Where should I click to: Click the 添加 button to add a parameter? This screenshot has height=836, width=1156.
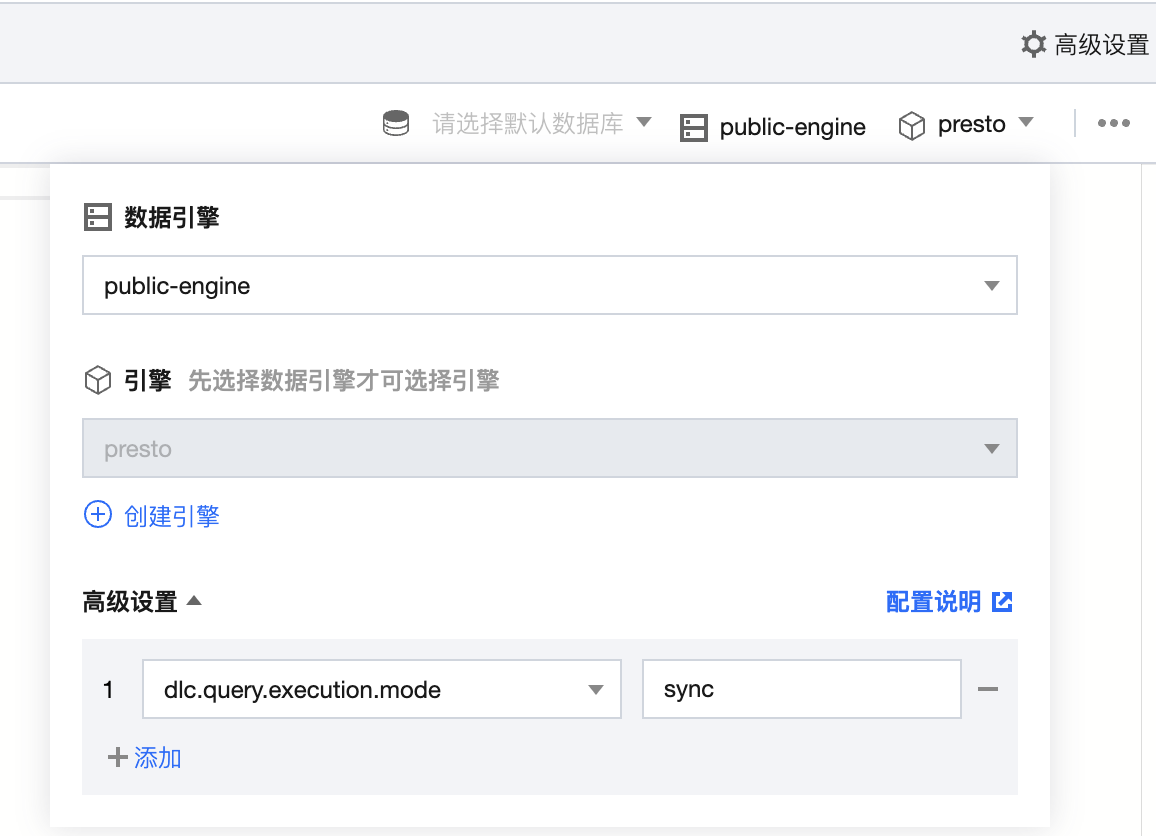[x=157, y=758]
